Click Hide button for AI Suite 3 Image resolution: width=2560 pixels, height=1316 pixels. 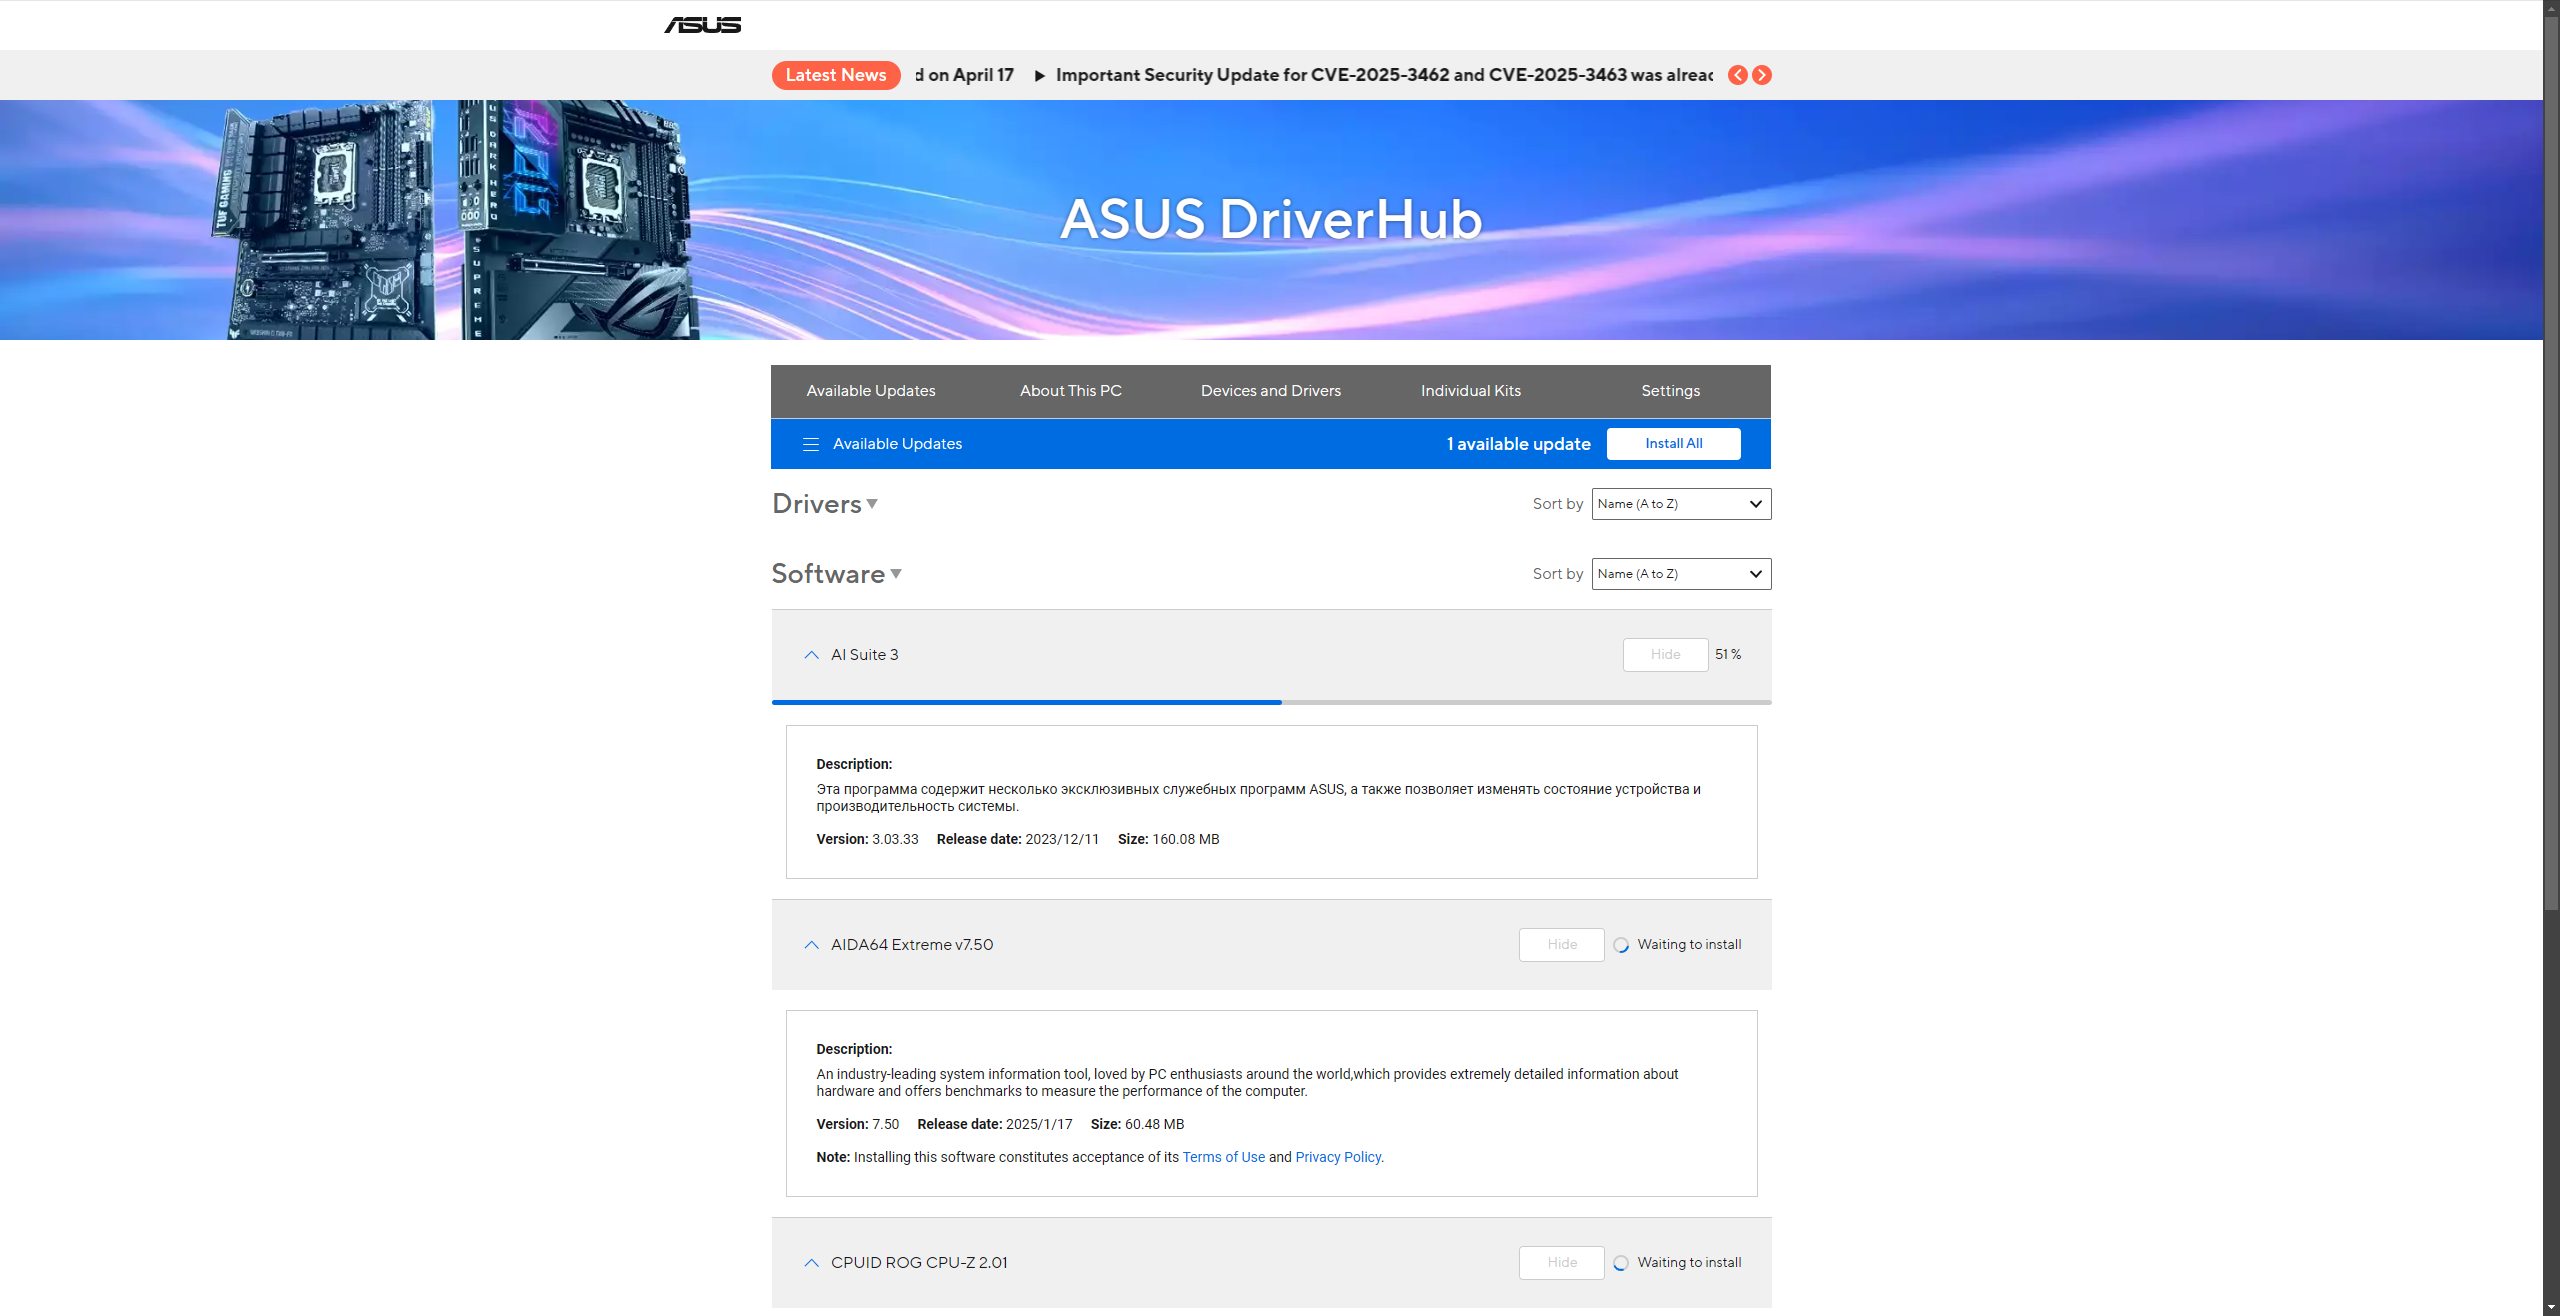tap(1666, 655)
